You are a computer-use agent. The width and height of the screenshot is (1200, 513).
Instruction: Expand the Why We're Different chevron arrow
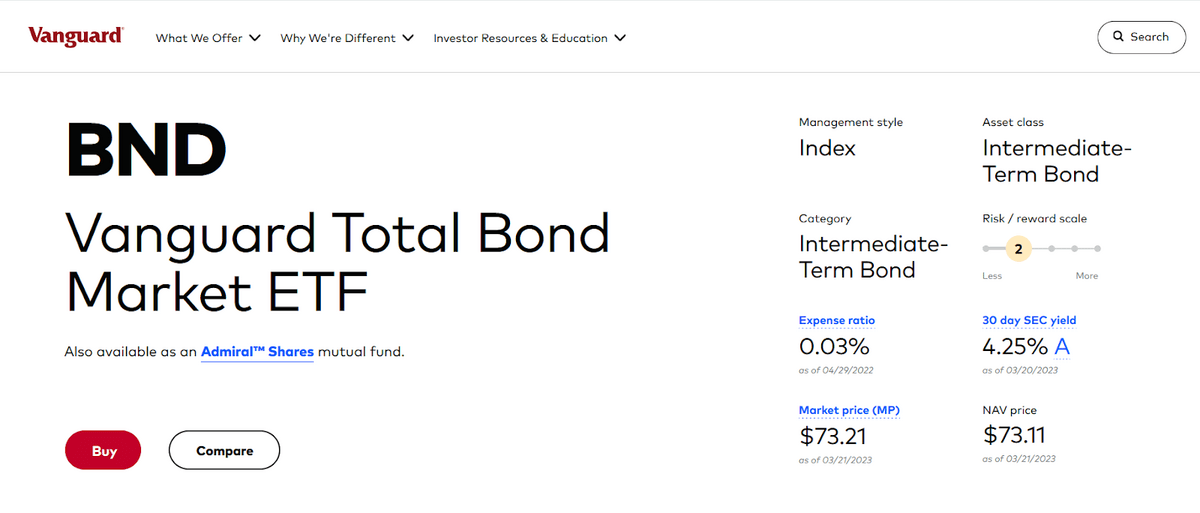click(x=407, y=38)
